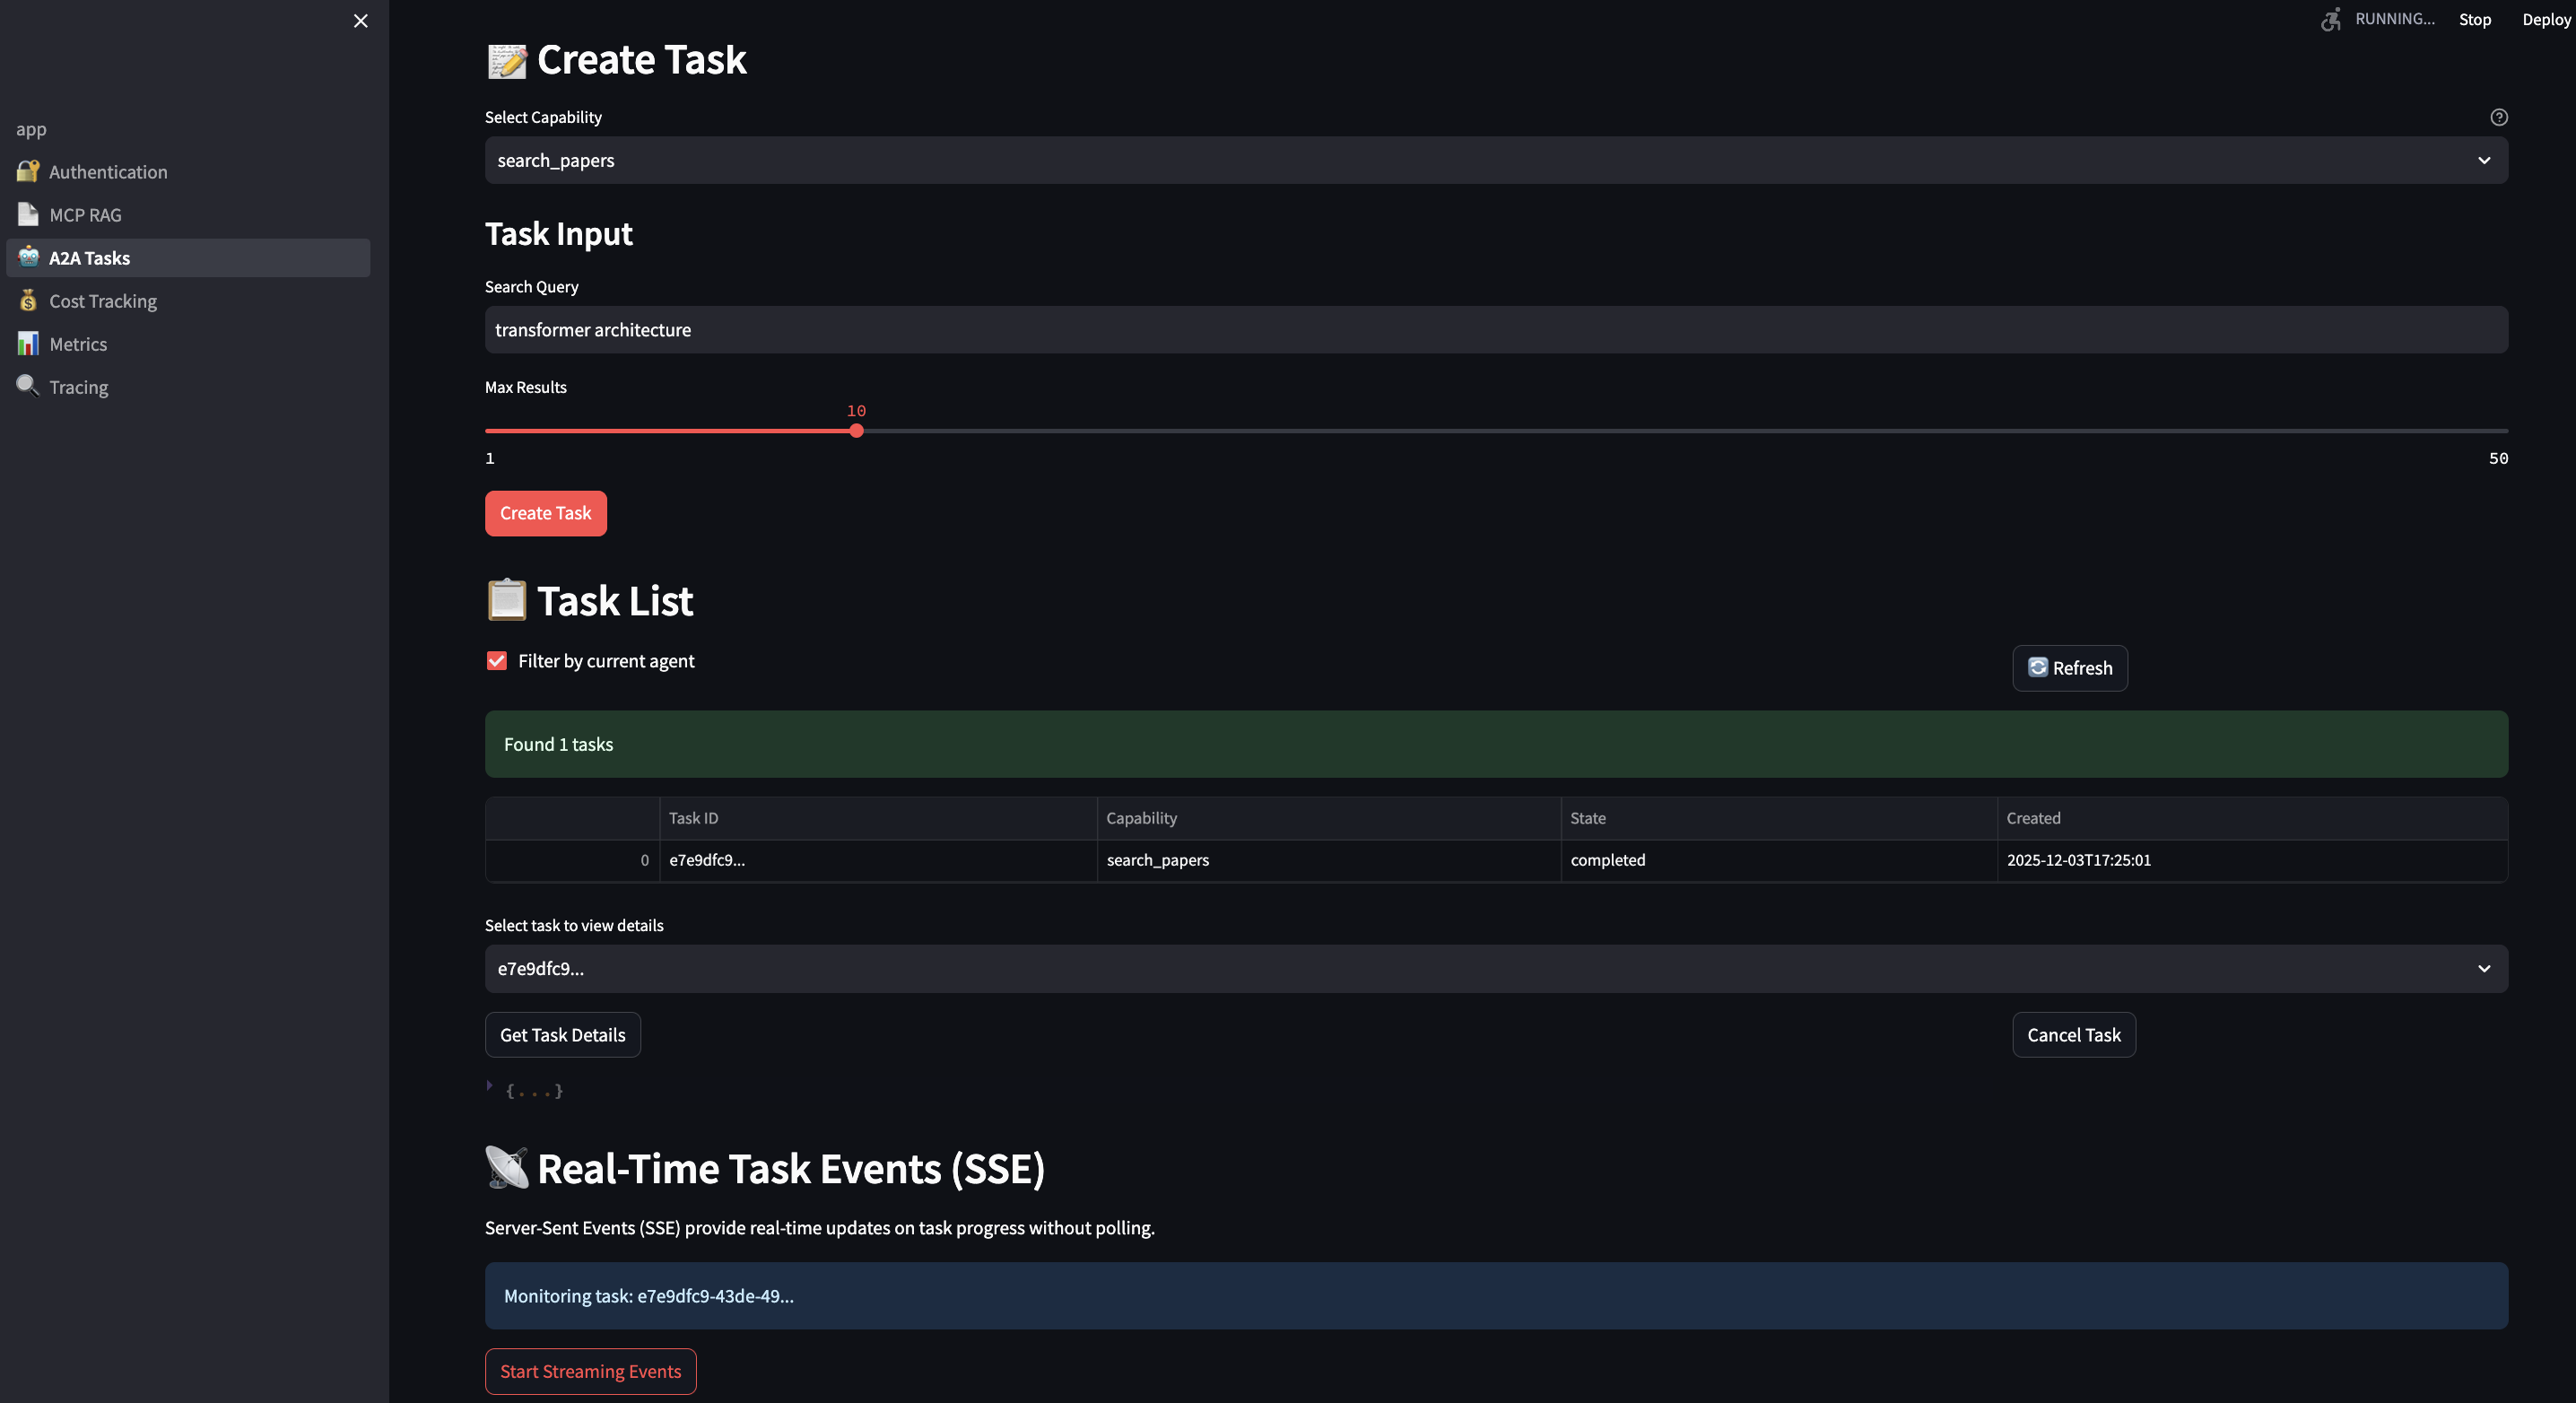
Task: Open the Select task to view details dropdown
Action: (1495, 968)
